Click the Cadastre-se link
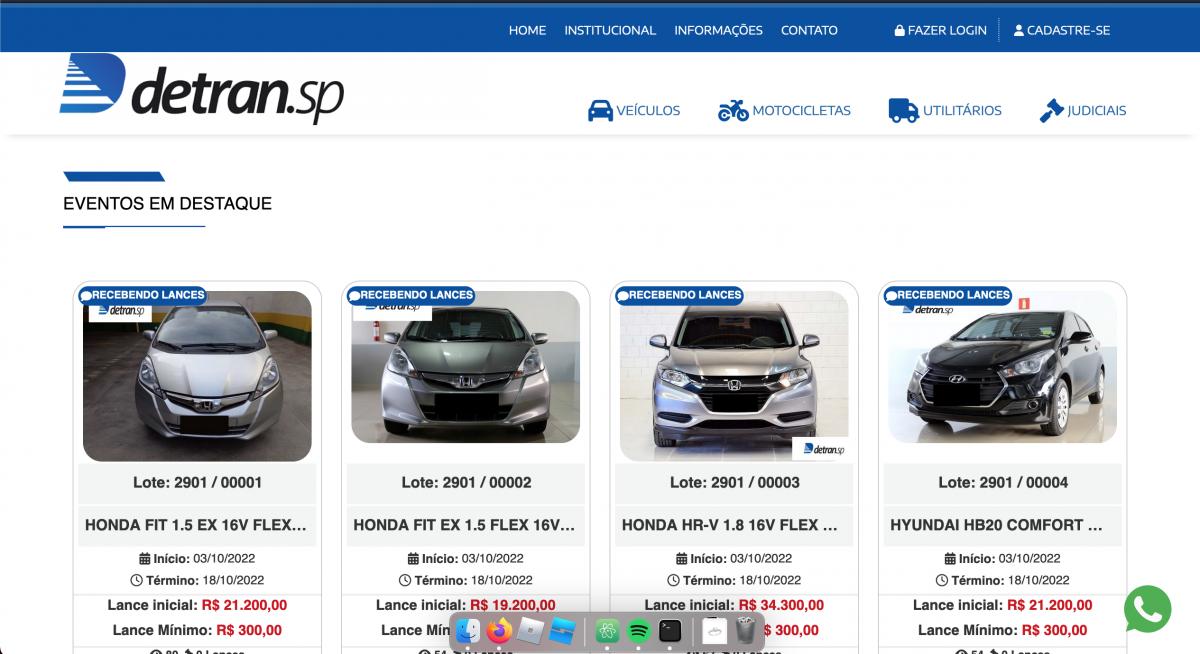Image resolution: width=1200 pixels, height=654 pixels. coord(1062,31)
